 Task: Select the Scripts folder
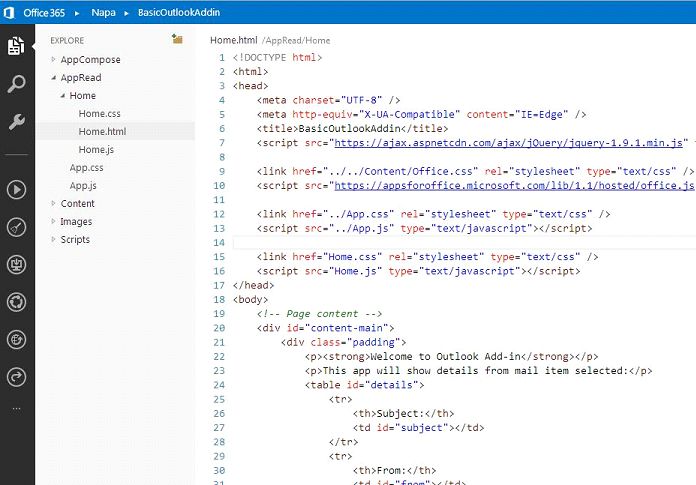tap(75, 239)
